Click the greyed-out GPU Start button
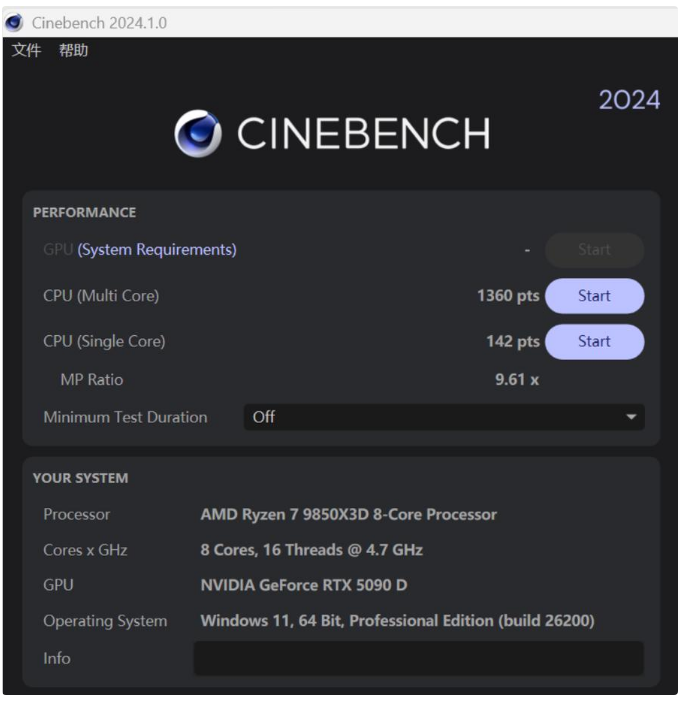The width and height of the screenshot is (683, 701). (594, 250)
